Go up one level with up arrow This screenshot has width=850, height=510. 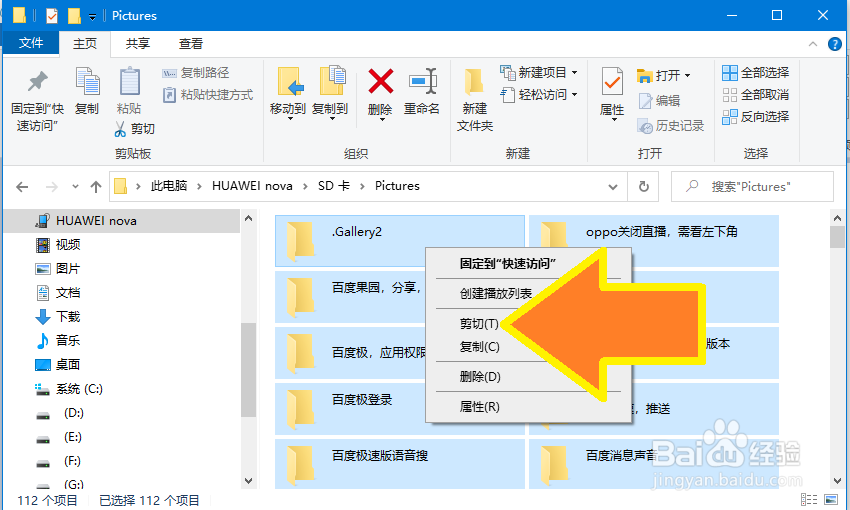[x=96, y=187]
